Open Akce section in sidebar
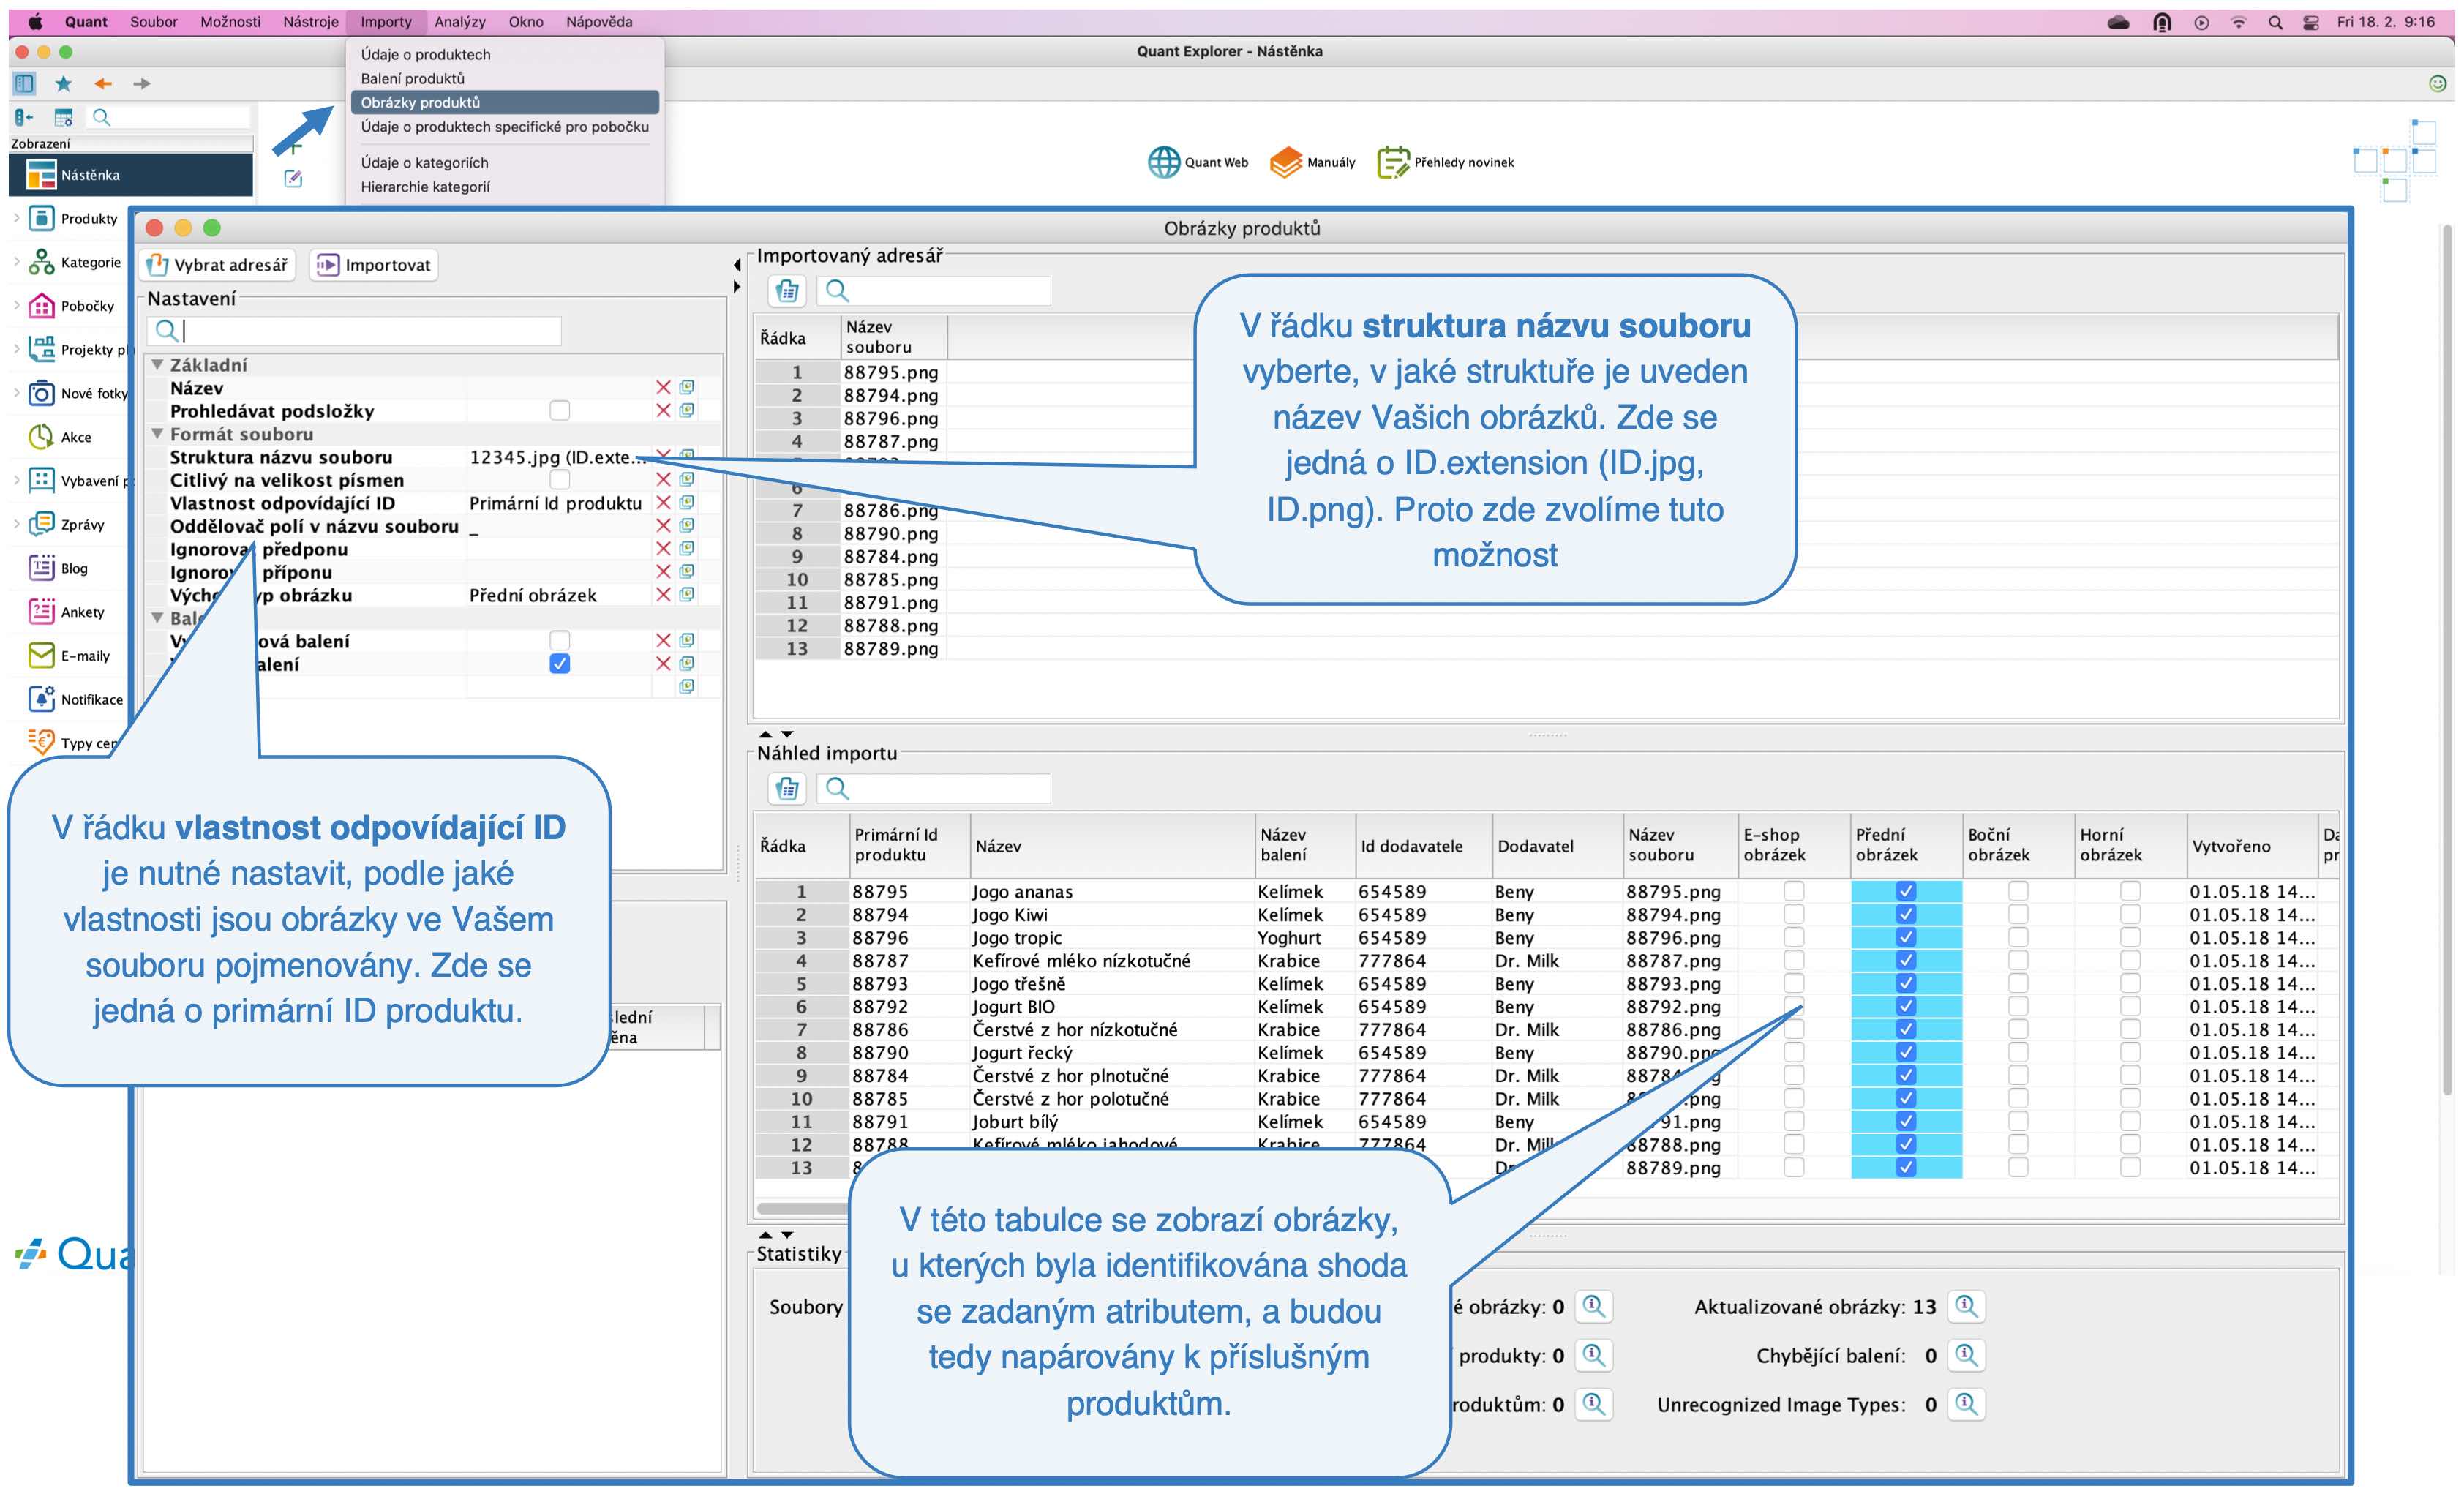 click(x=60, y=437)
